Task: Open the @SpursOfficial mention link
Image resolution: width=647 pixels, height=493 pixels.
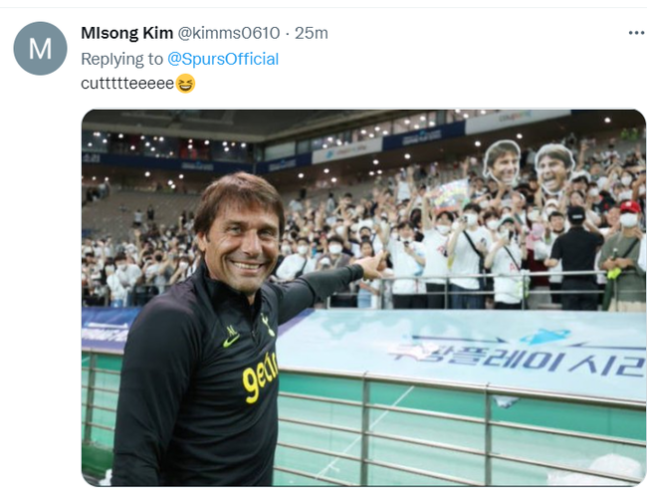Action: pos(223,59)
